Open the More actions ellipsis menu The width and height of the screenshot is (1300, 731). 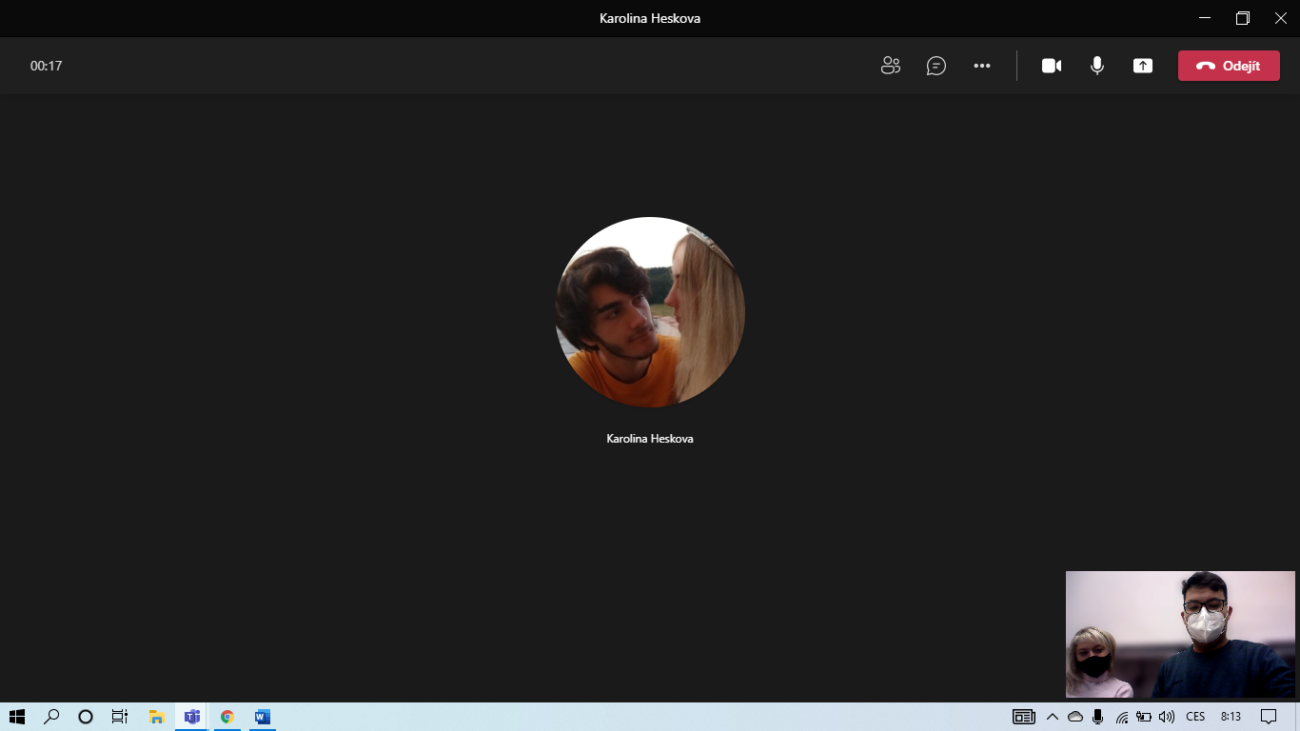tap(982, 66)
